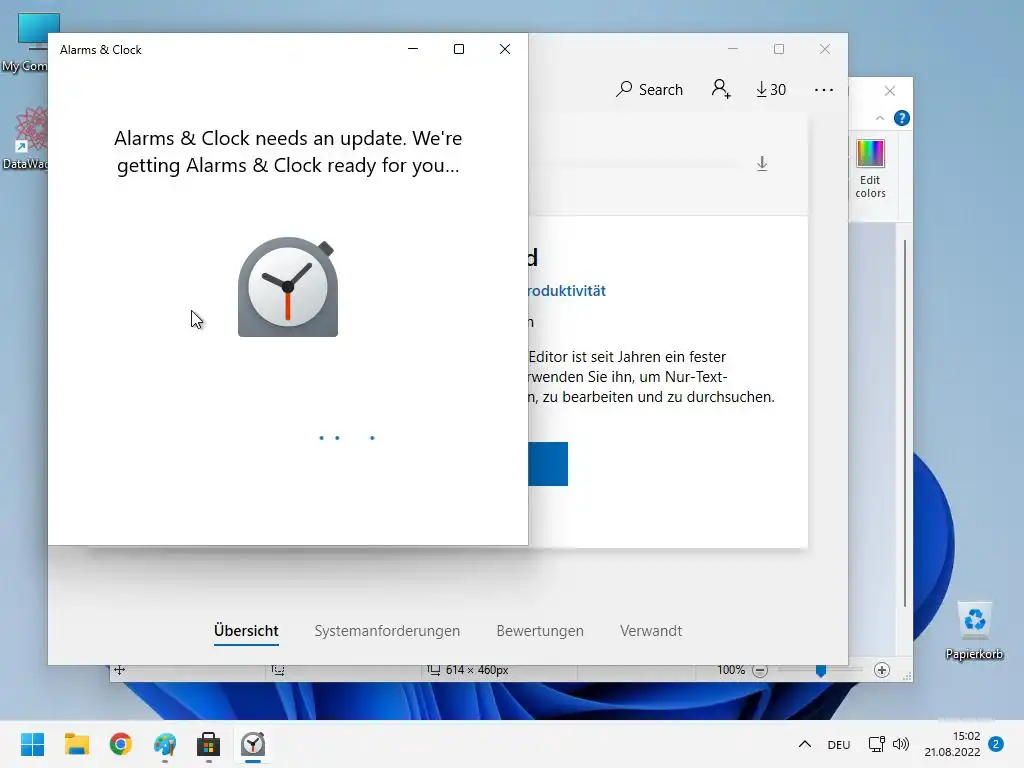Click the Paint selection size status icon
This screenshot has height=768, width=1024.
click(x=278, y=670)
